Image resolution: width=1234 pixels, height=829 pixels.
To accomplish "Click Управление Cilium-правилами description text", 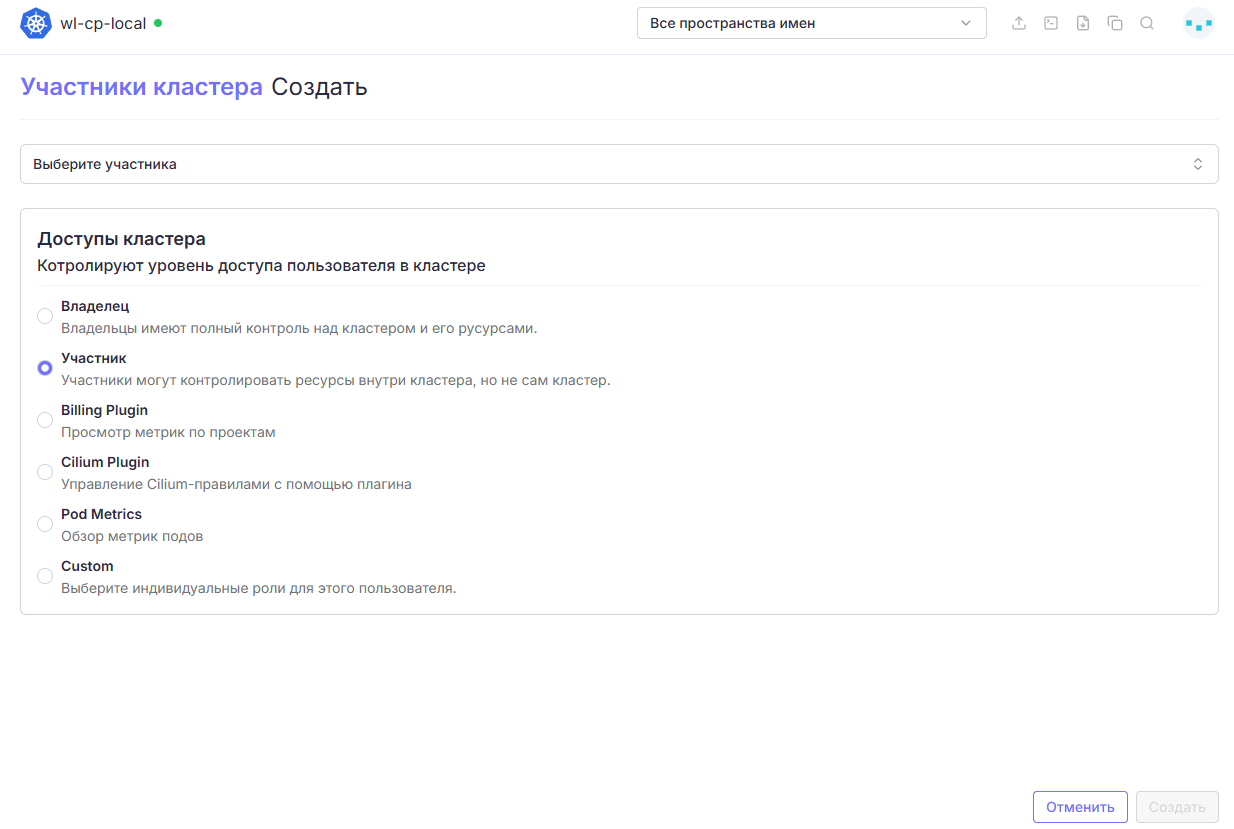I will tap(236, 484).
